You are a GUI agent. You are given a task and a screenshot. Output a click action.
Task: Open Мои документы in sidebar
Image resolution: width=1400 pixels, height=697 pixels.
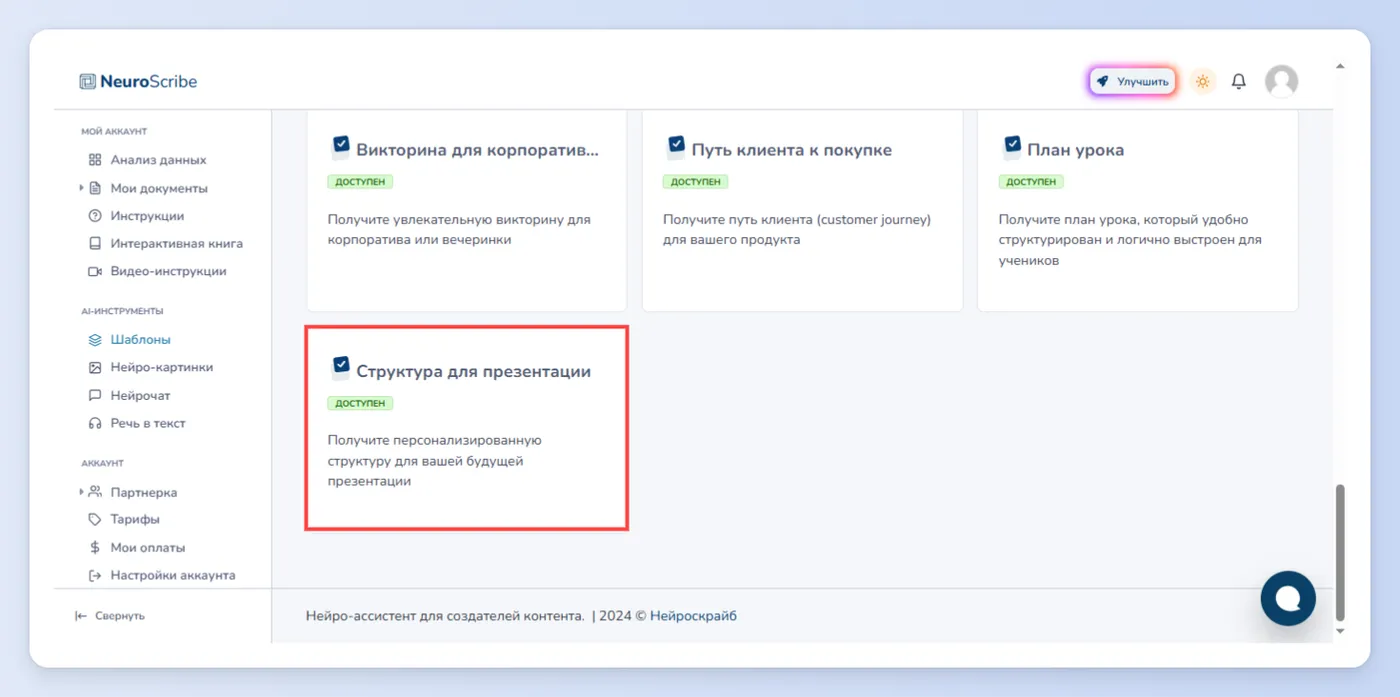click(159, 188)
